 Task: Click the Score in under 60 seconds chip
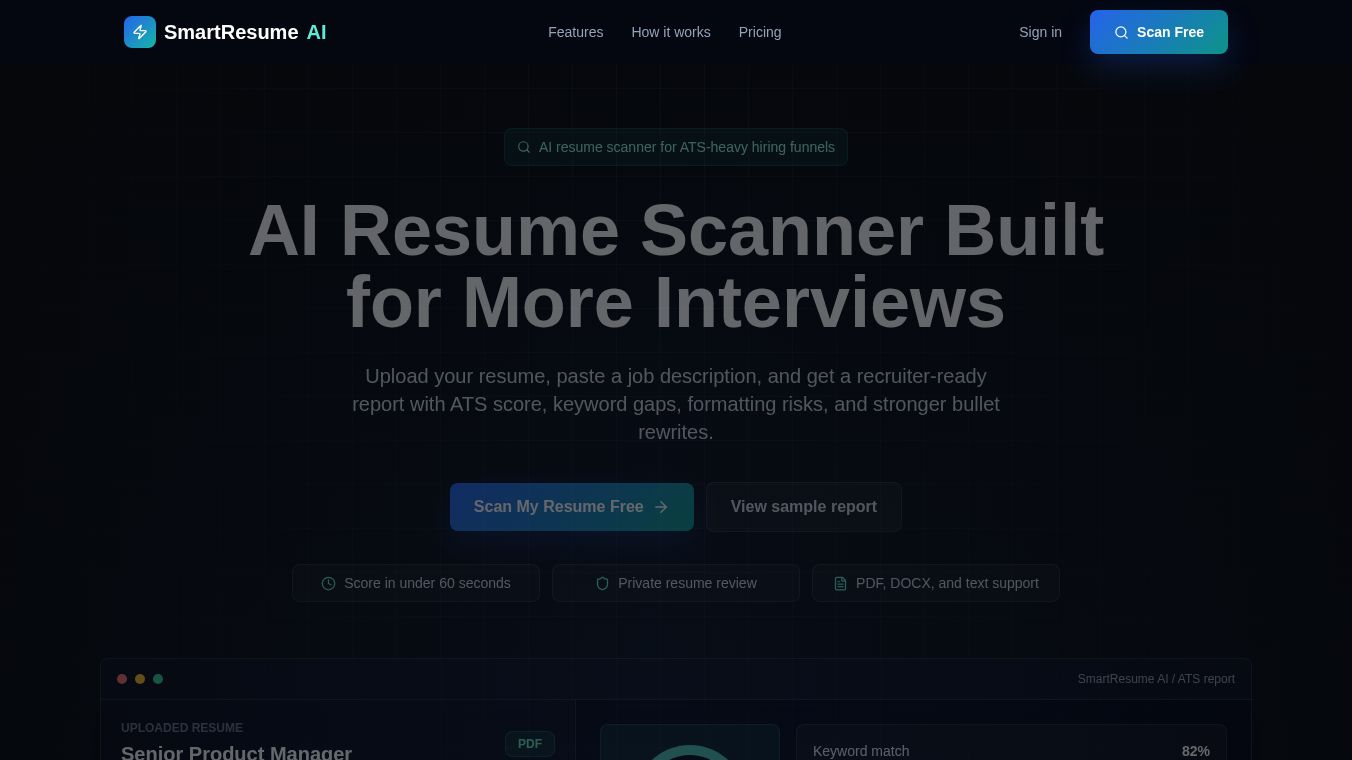tap(416, 583)
